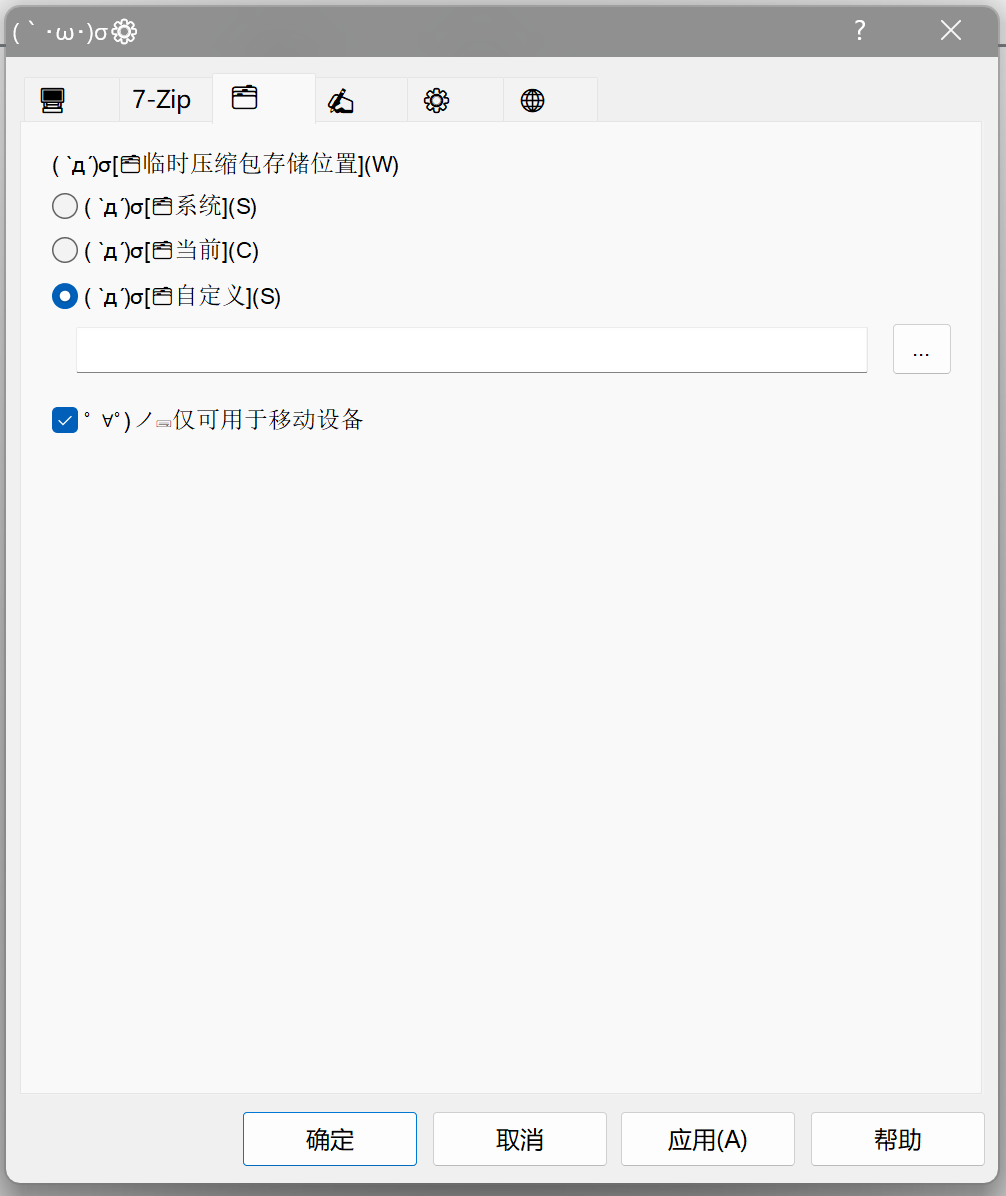Viewport: 1006px width, 1196px height.
Task: Select the folder icon tab
Action: (264, 98)
